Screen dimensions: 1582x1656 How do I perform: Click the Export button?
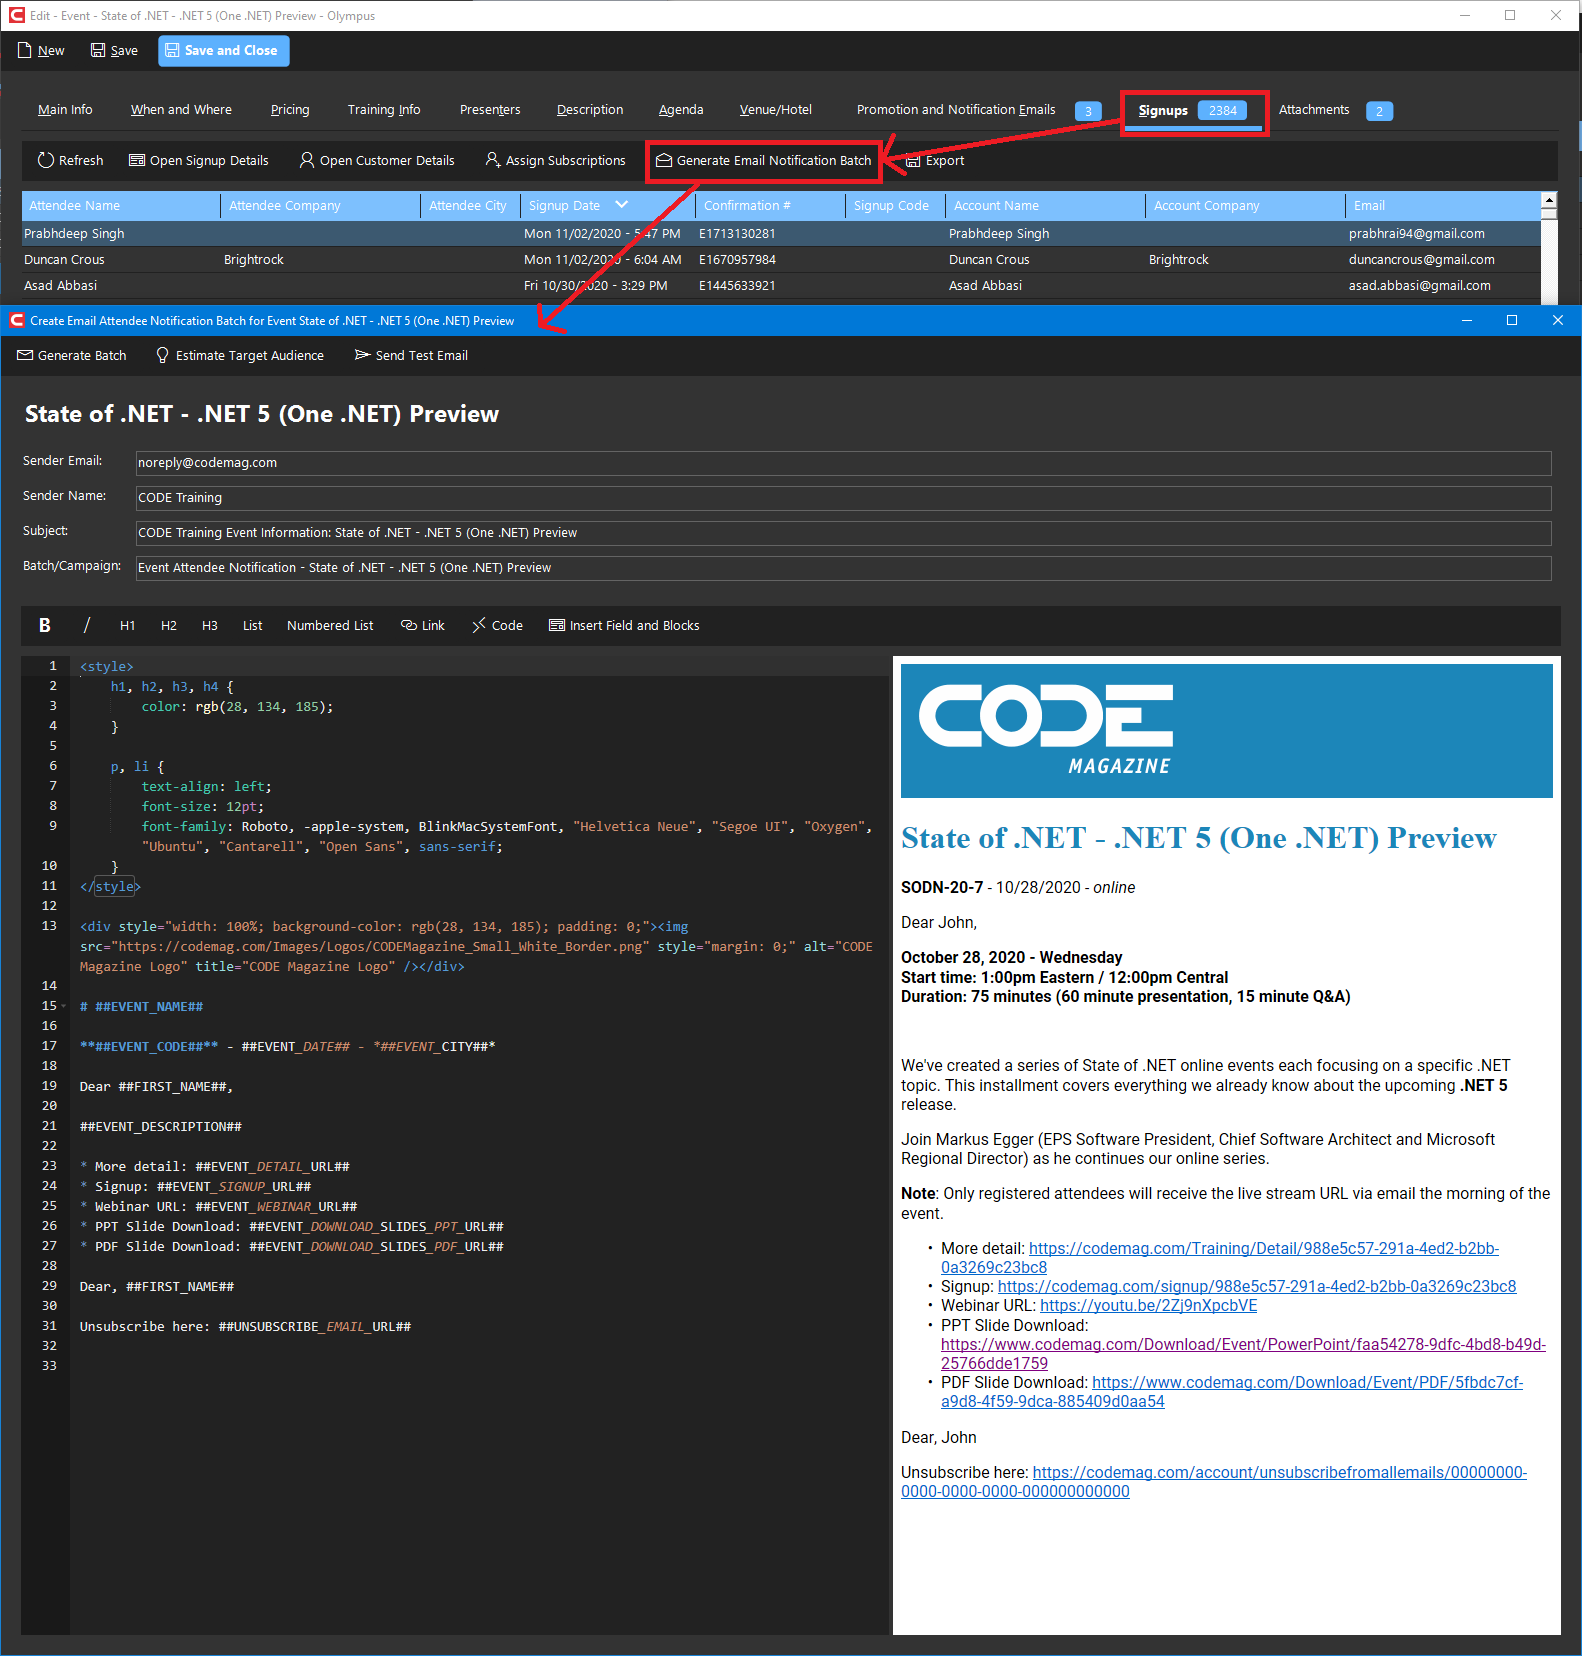[935, 161]
